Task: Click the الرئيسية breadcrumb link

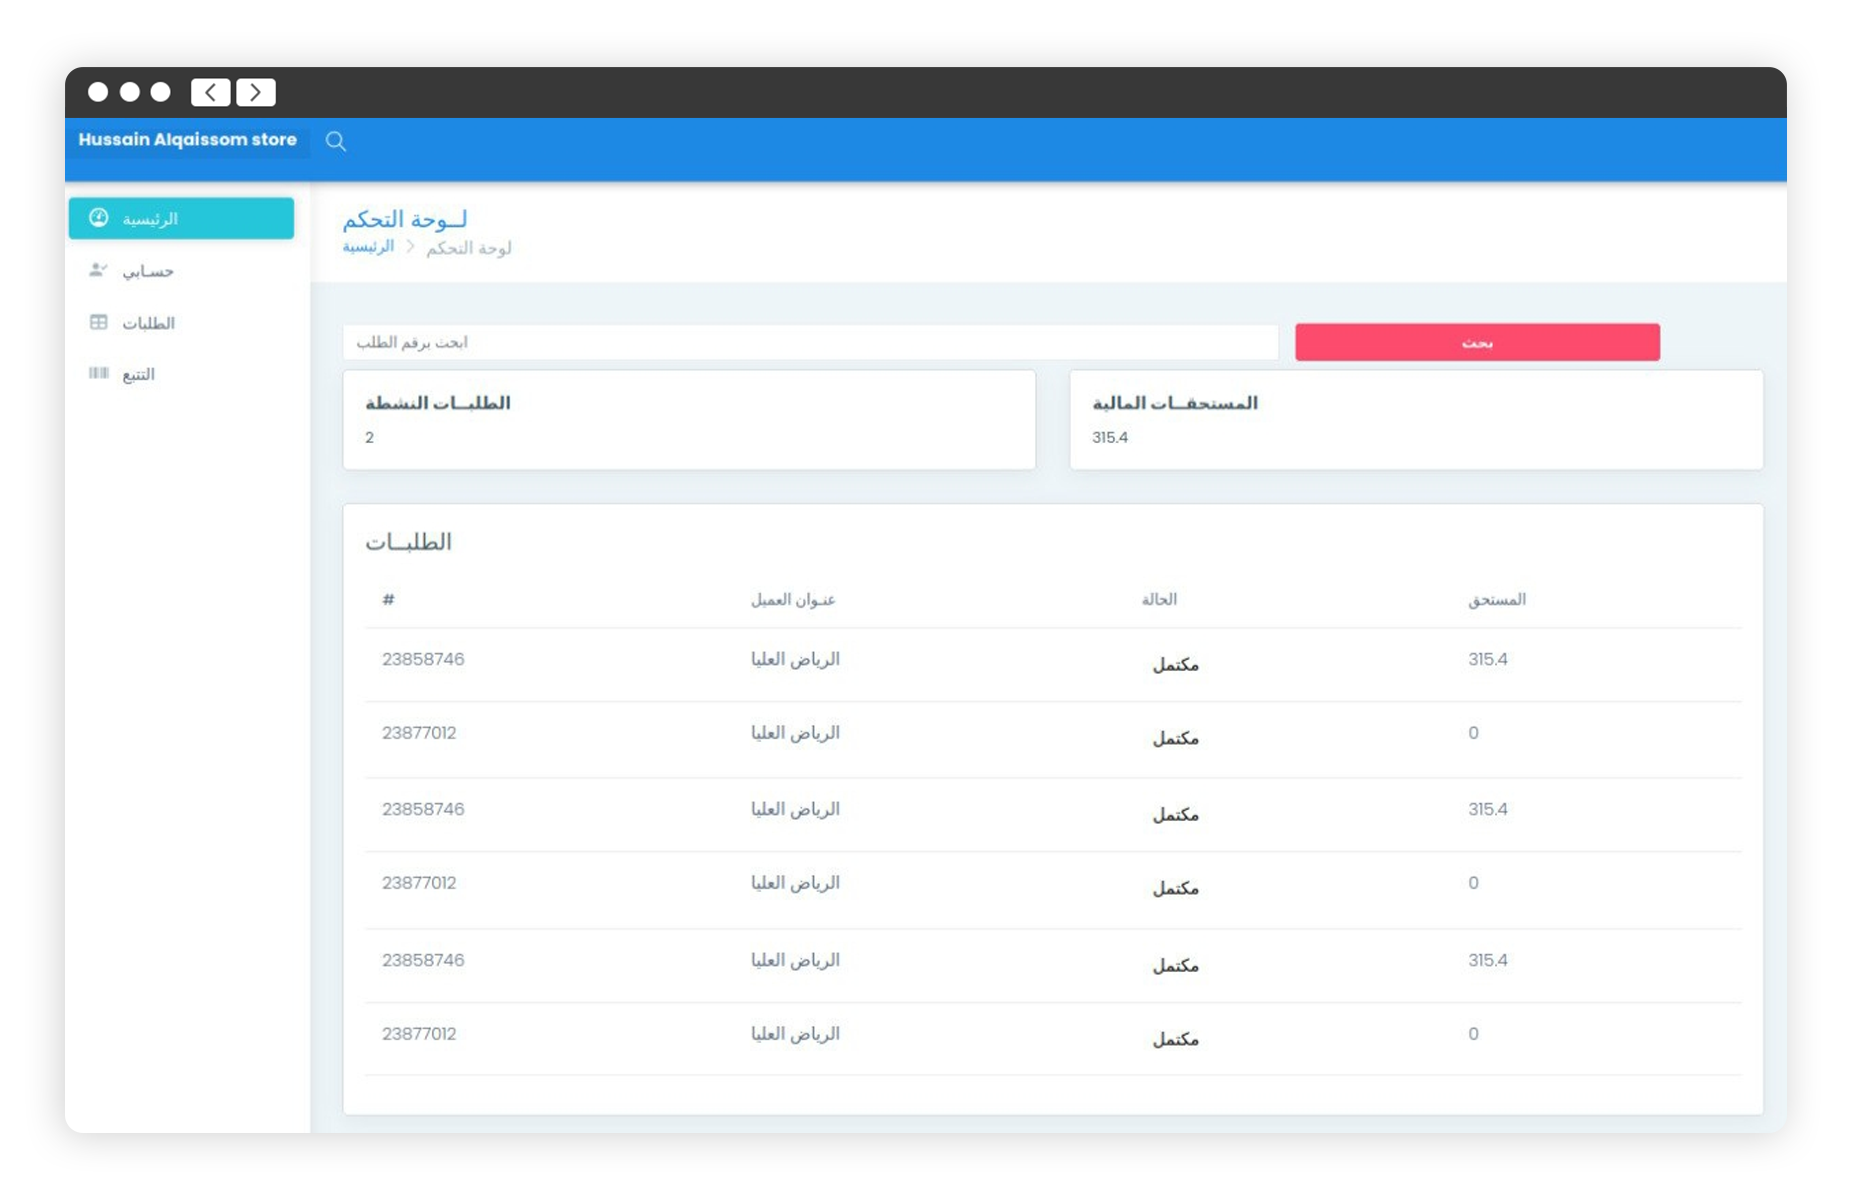Action: (368, 247)
